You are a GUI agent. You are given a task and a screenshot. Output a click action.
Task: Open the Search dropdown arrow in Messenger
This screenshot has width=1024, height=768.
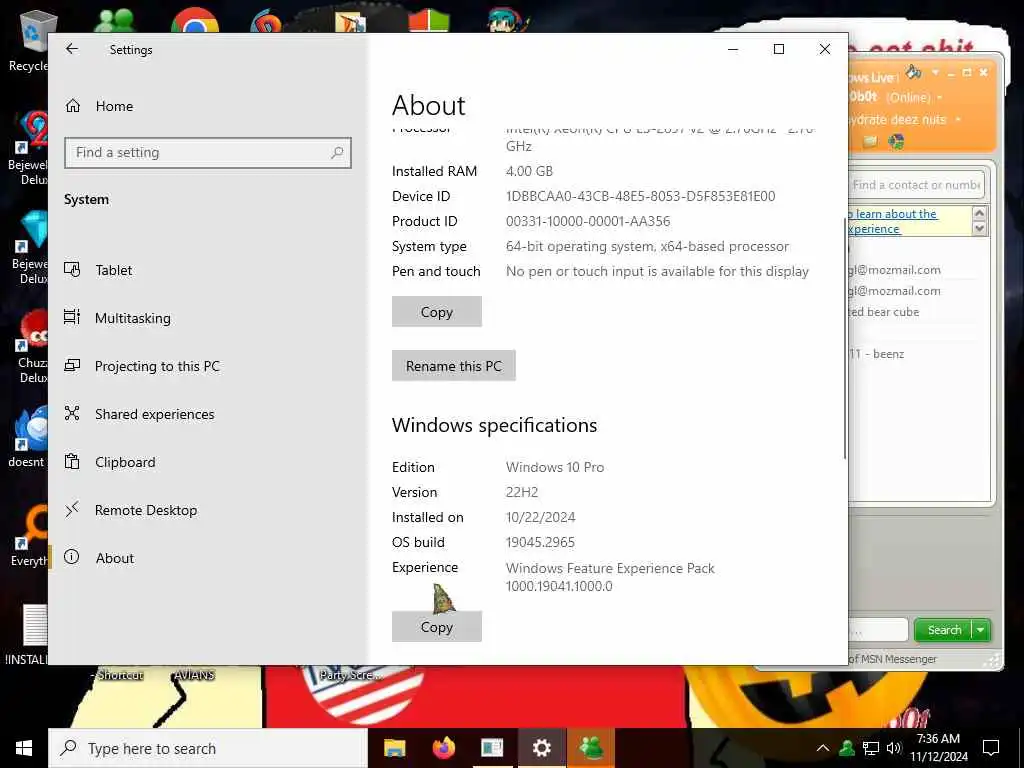(x=981, y=630)
